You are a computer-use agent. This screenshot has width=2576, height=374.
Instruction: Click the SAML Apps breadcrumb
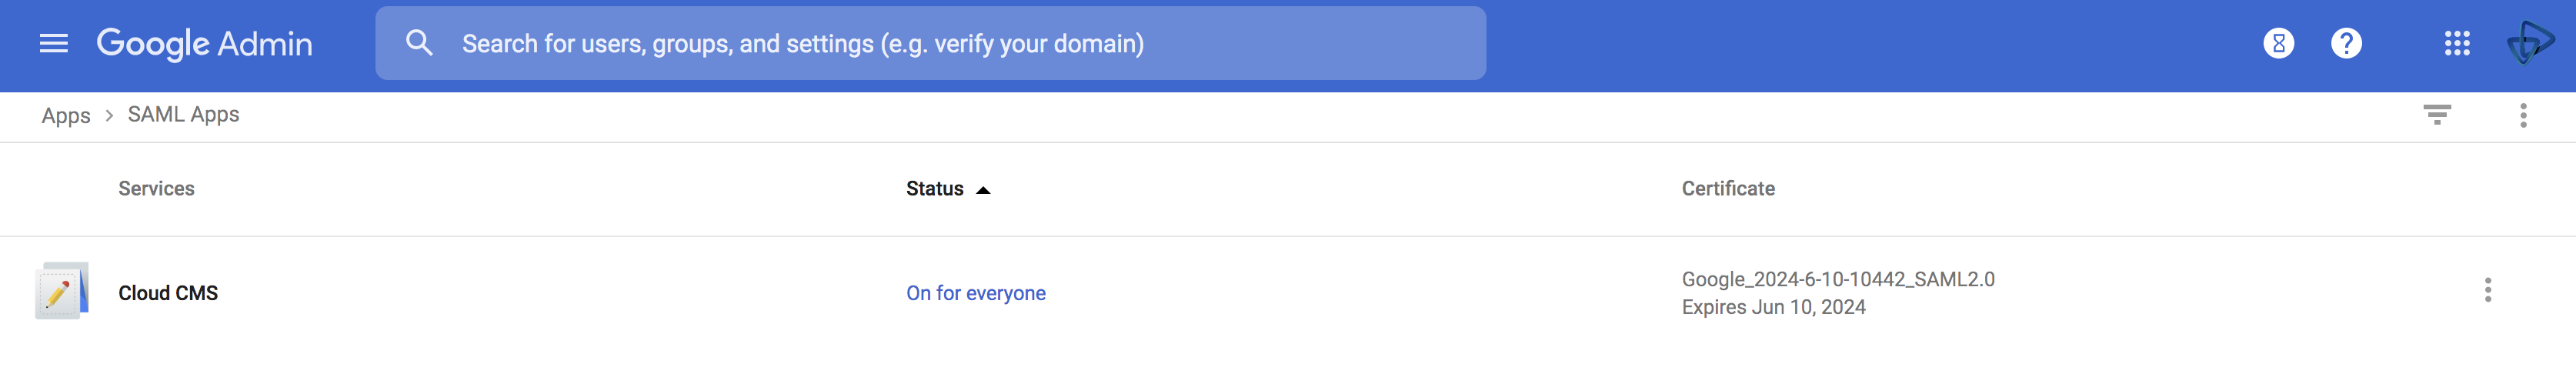pos(183,115)
